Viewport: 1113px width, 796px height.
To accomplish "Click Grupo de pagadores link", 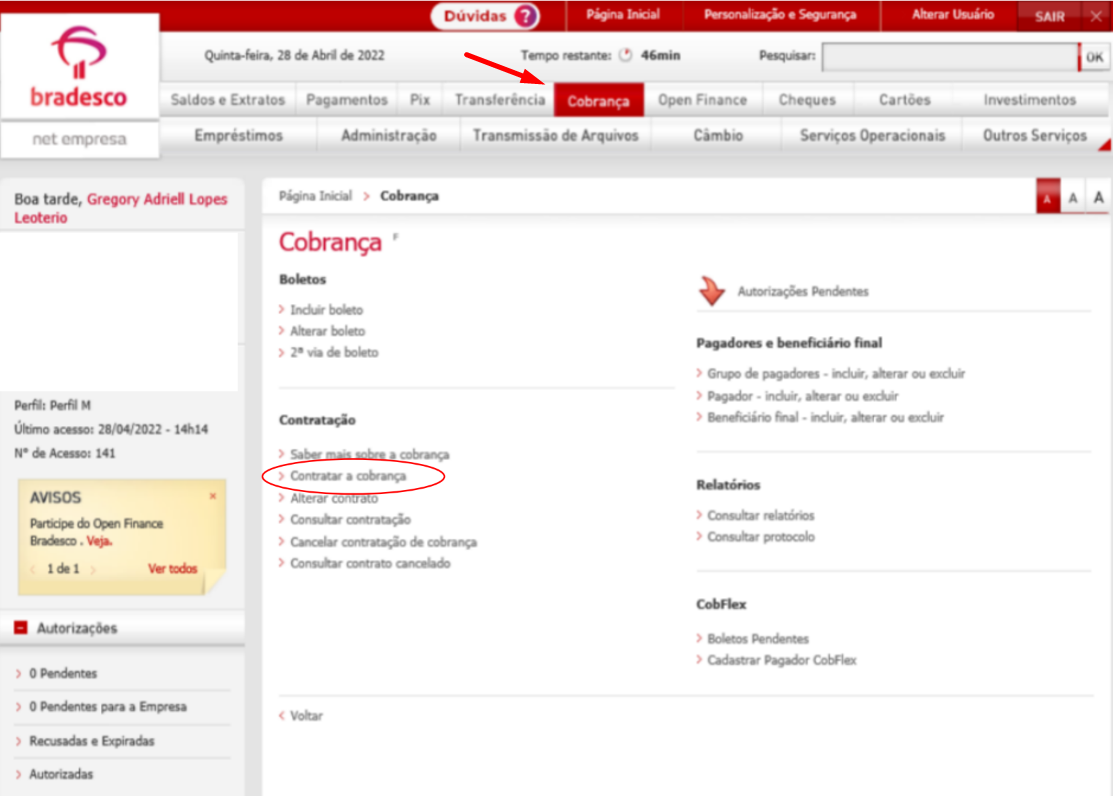I will [x=836, y=374].
